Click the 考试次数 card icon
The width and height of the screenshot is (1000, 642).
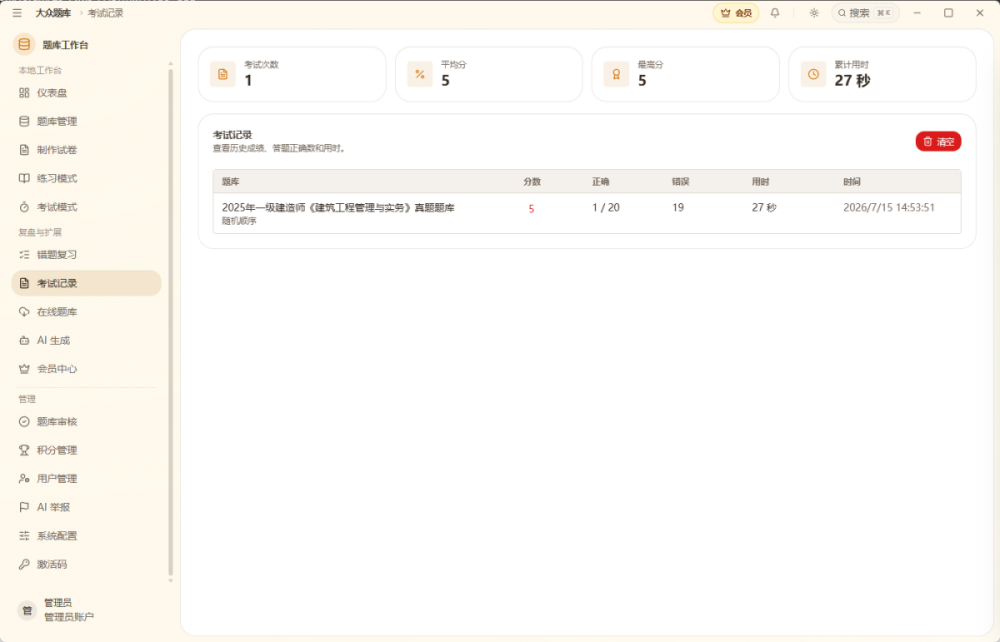click(x=223, y=75)
